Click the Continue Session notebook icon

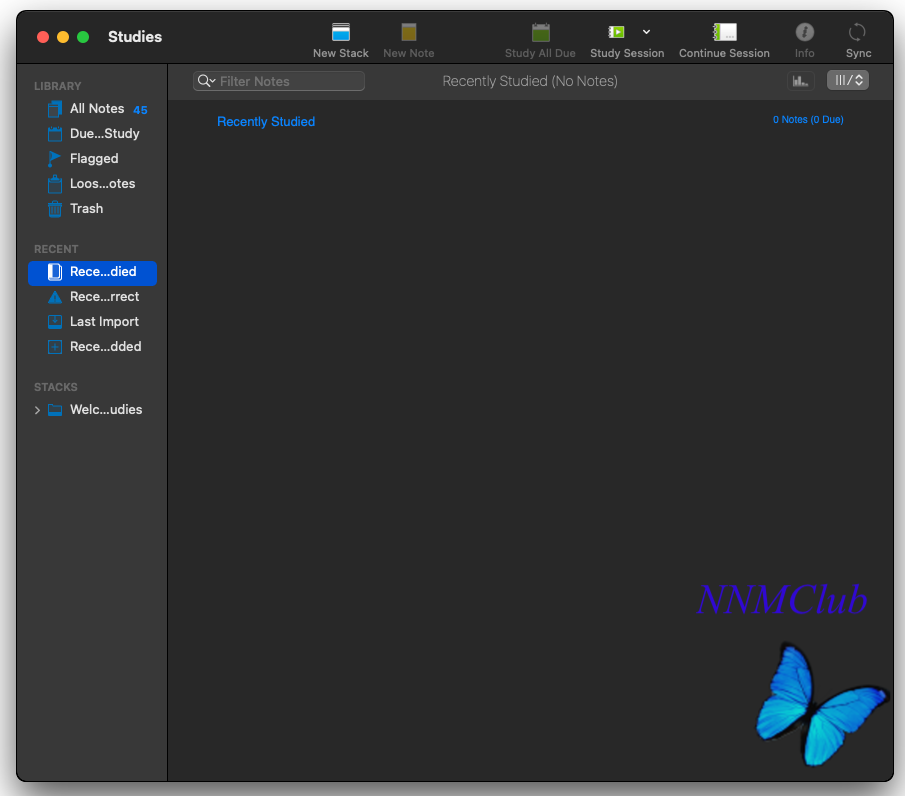tap(724, 32)
